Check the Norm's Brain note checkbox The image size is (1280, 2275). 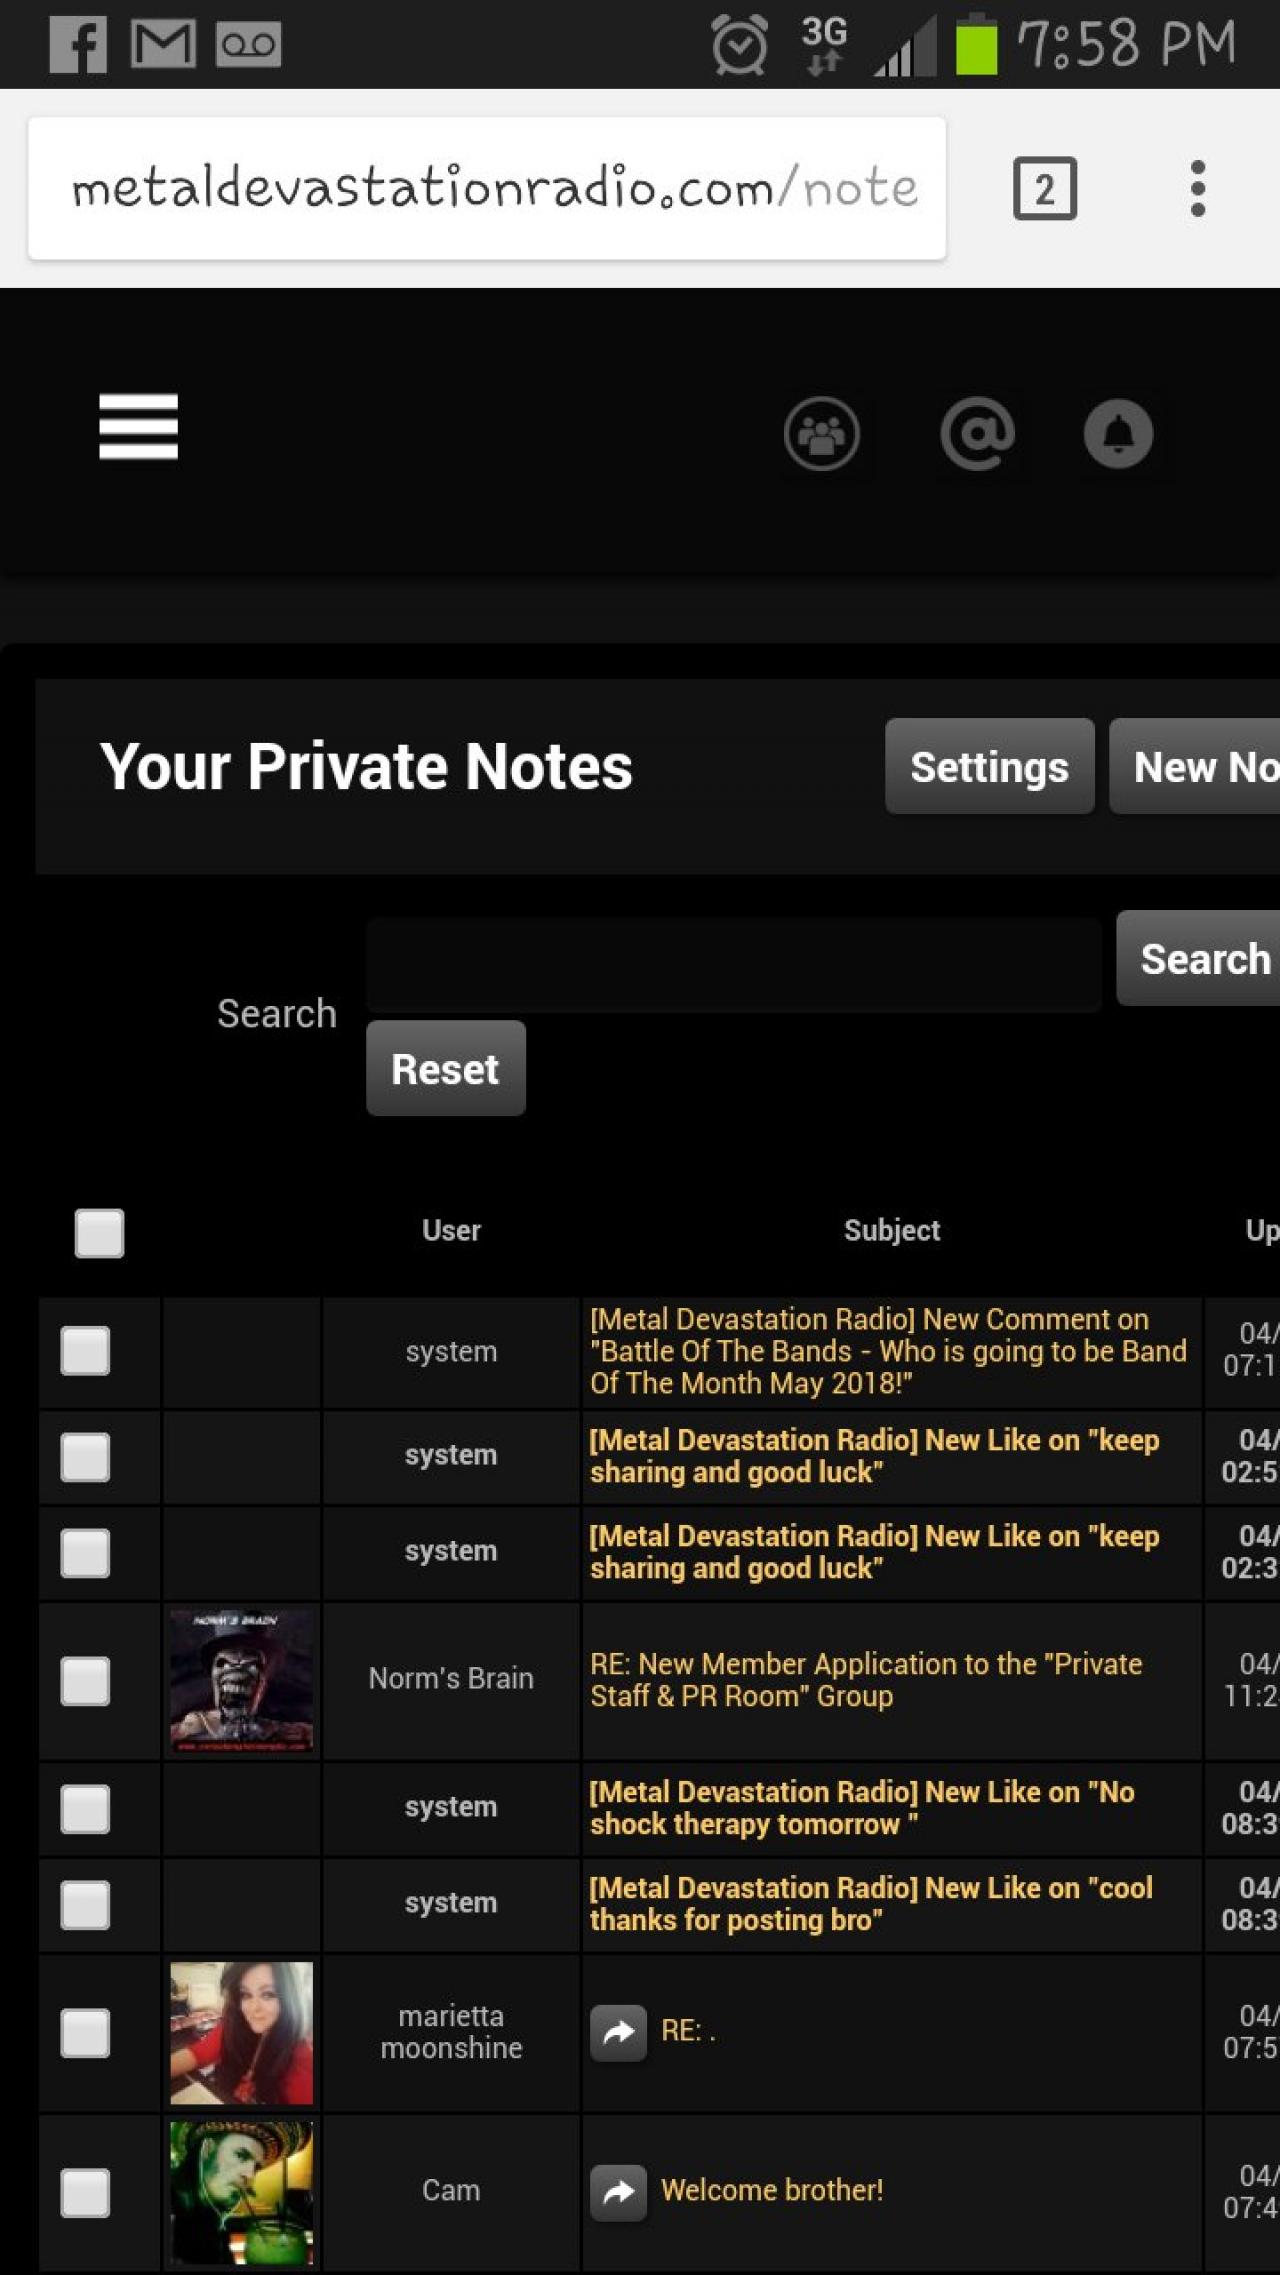coord(85,1680)
